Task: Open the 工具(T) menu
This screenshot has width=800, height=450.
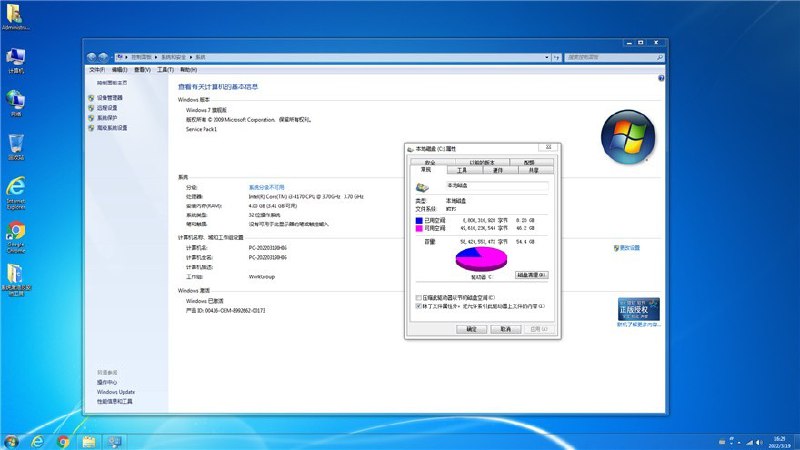Action: tap(164, 70)
